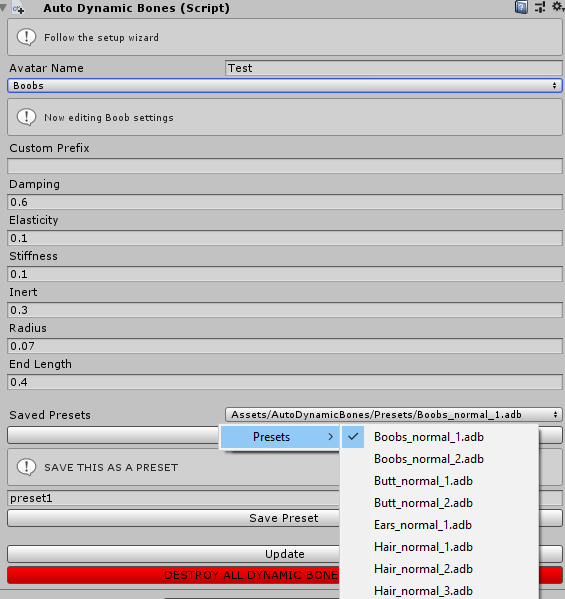Choose Butt_normal_2.adb from the presets list
Viewport: 565px width, 599px height.
coord(439,503)
